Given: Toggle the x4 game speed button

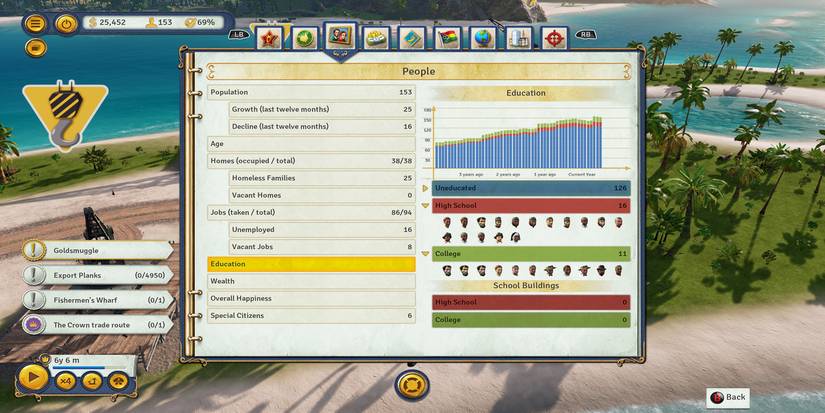Looking at the screenshot, I should (66, 380).
